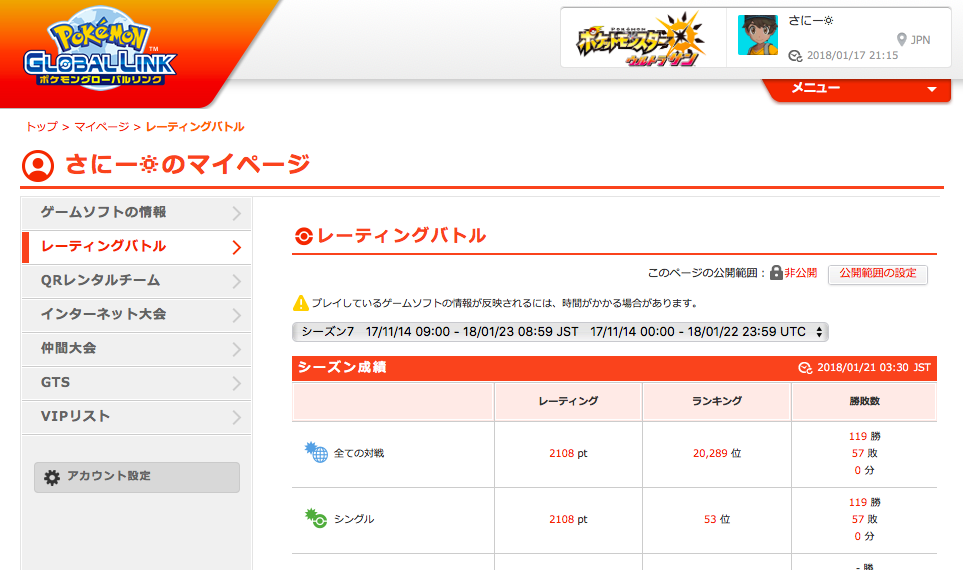Open VIPリスト sidebar item
Screen dimensions: 963x570
136,417
